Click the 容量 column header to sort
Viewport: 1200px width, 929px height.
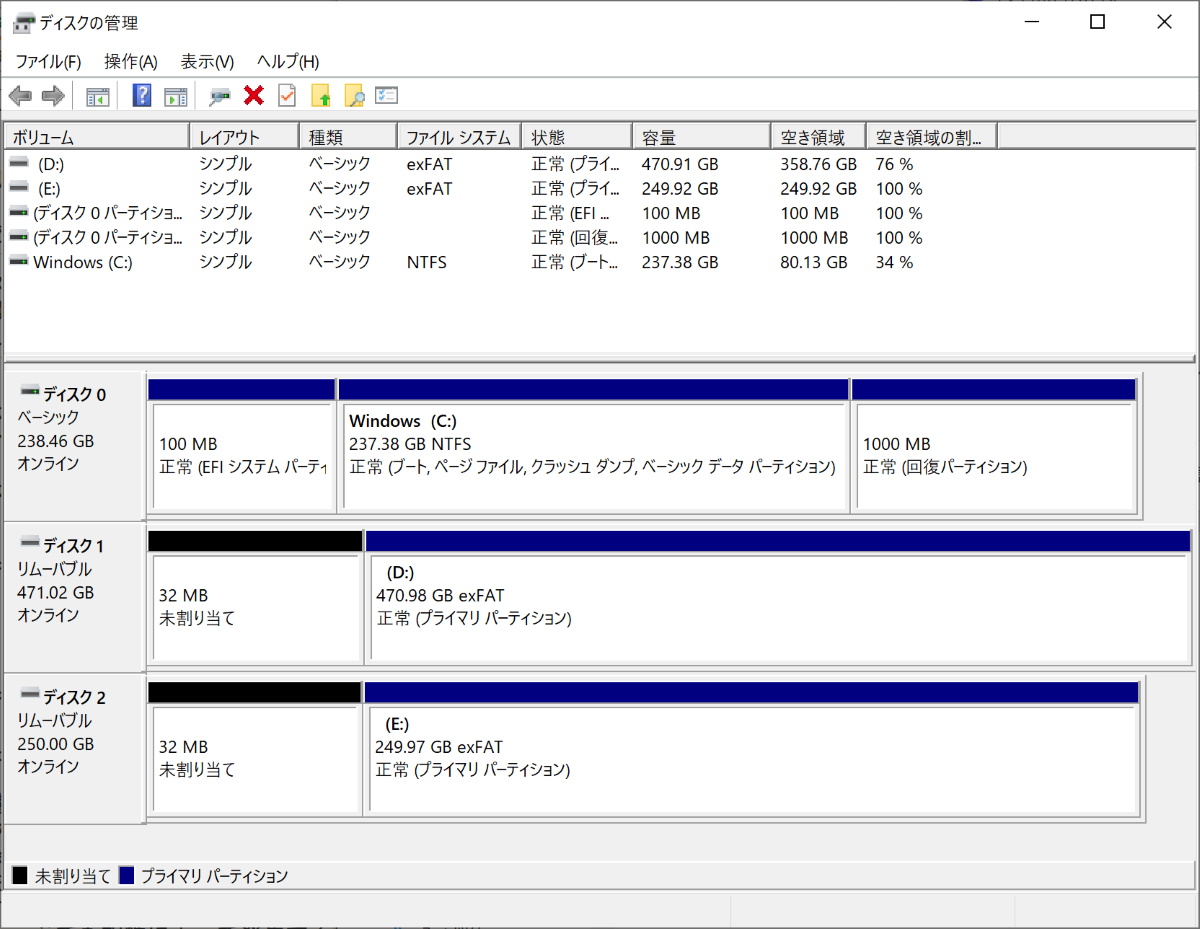click(700, 135)
